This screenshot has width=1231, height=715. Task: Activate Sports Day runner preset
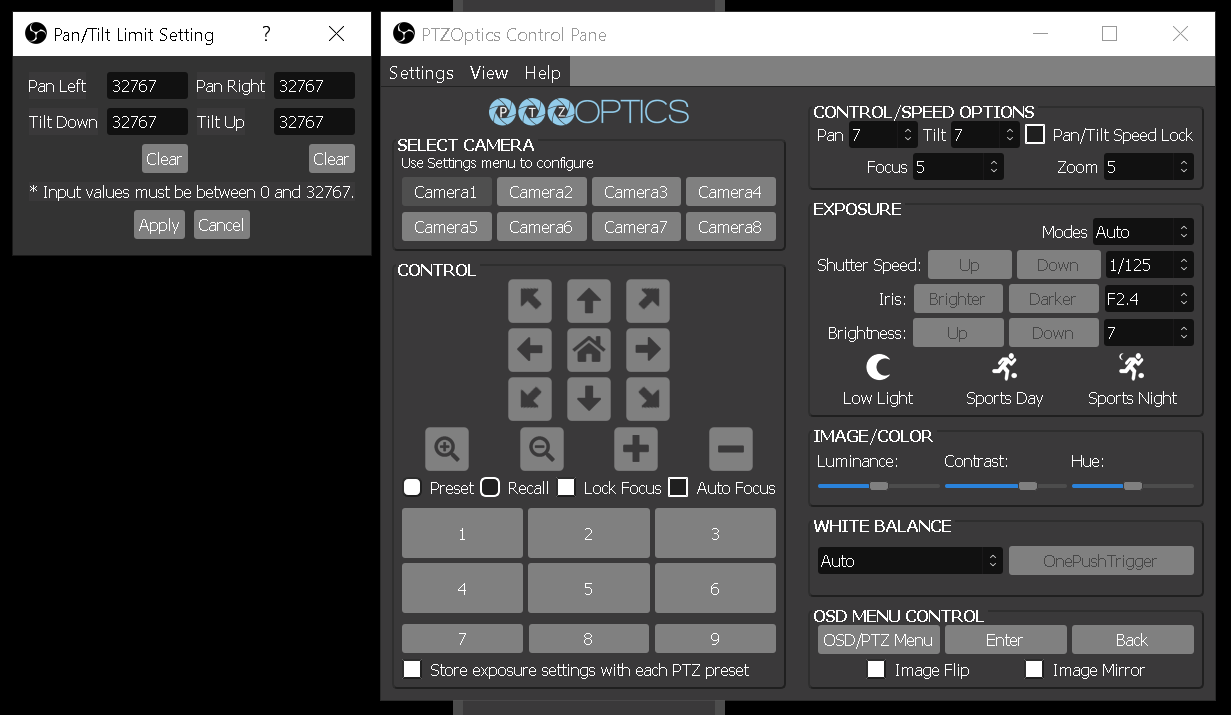(x=1005, y=368)
